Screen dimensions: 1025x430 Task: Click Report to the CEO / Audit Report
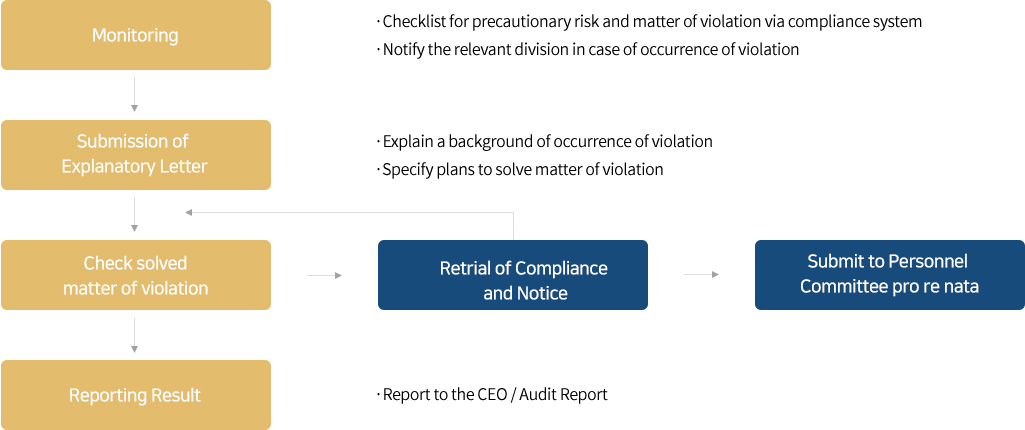click(x=492, y=394)
